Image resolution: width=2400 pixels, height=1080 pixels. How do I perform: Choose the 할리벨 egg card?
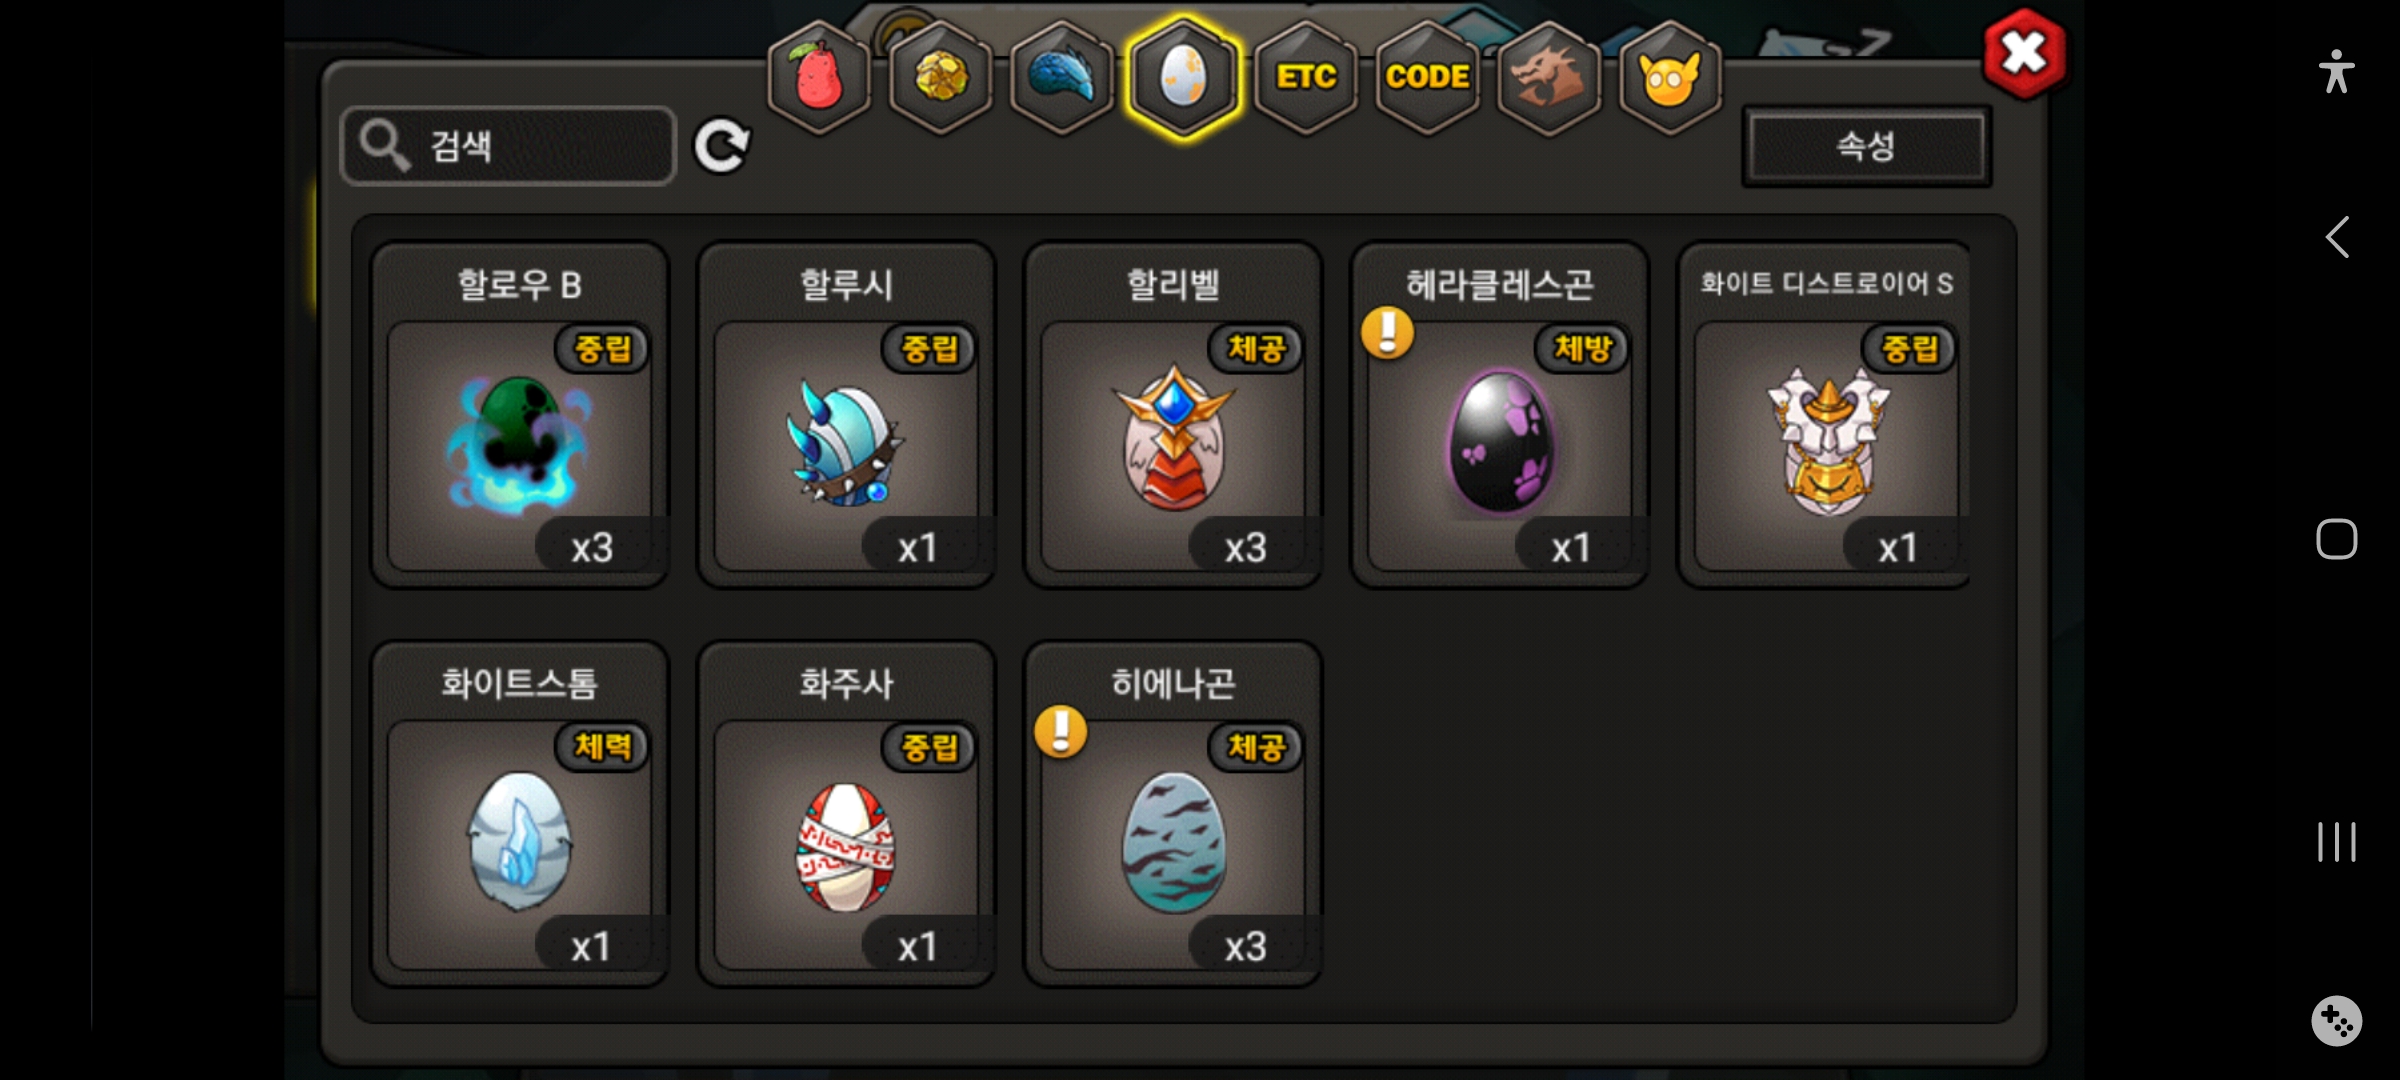[1173, 415]
